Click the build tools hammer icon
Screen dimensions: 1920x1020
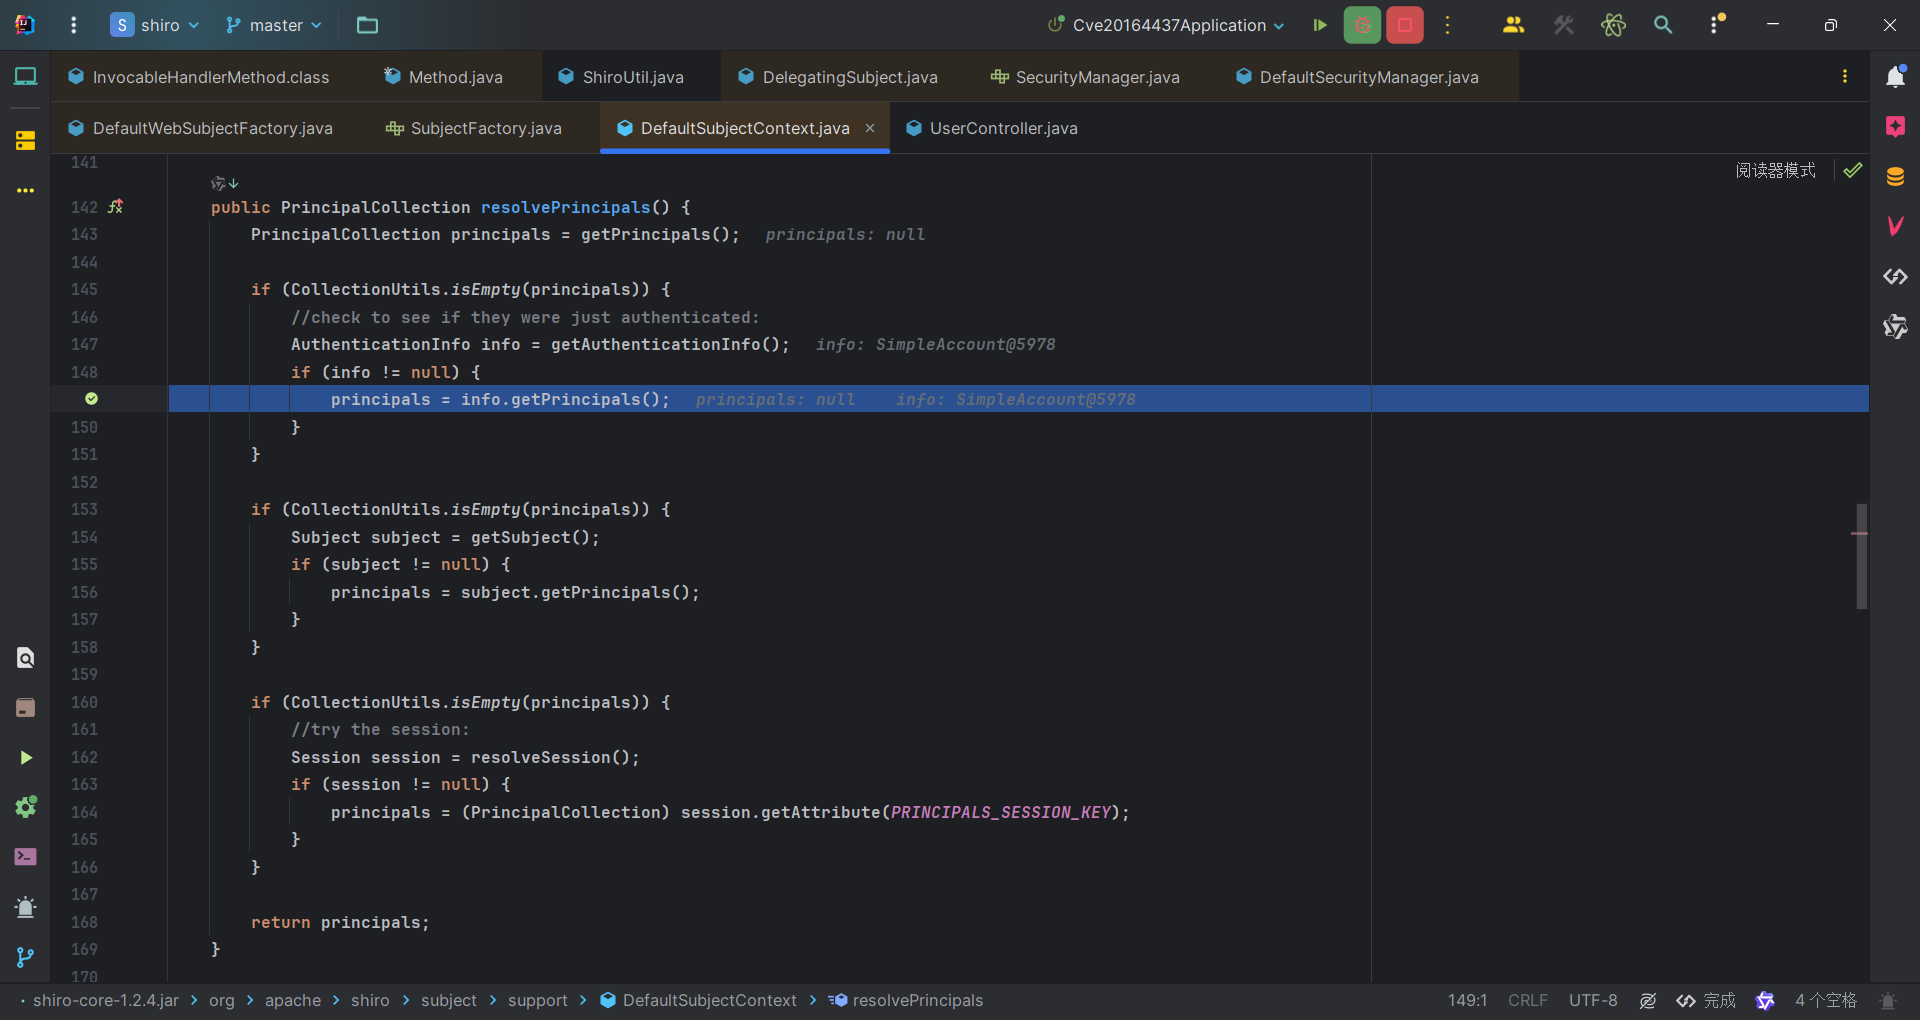point(1564,25)
